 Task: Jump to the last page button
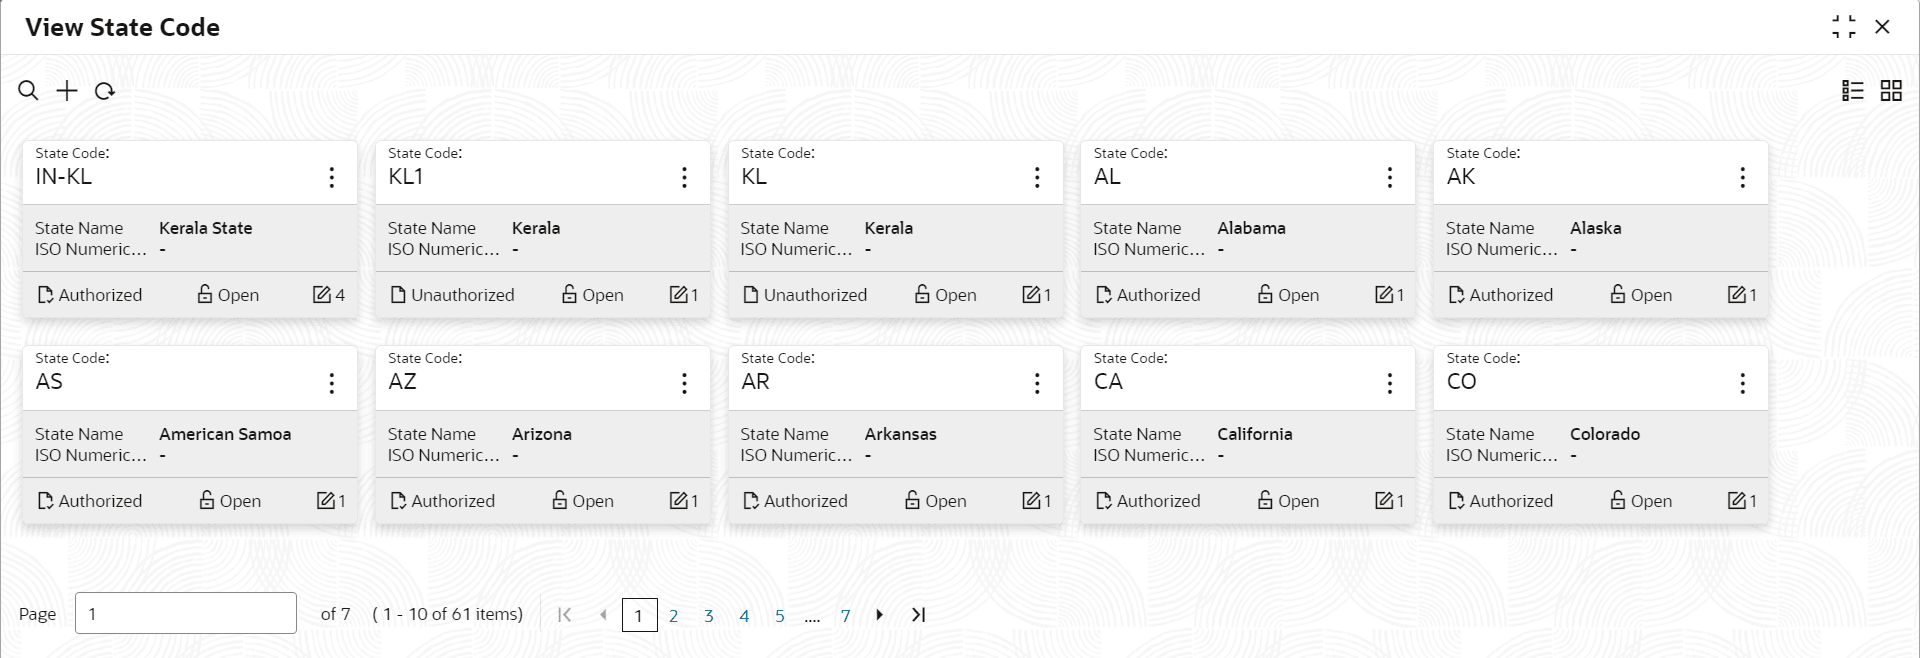pyautogui.click(x=919, y=615)
